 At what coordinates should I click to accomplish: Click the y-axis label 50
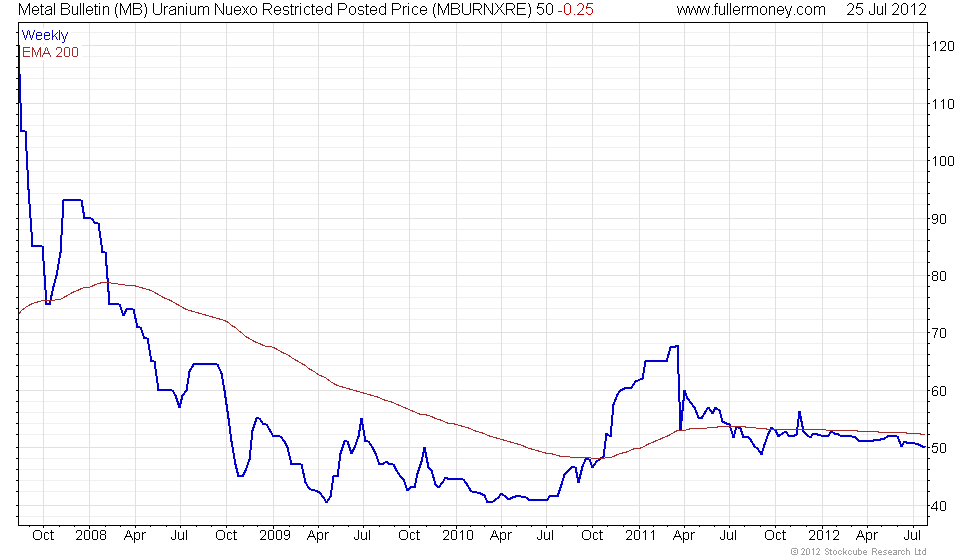(x=939, y=449)
